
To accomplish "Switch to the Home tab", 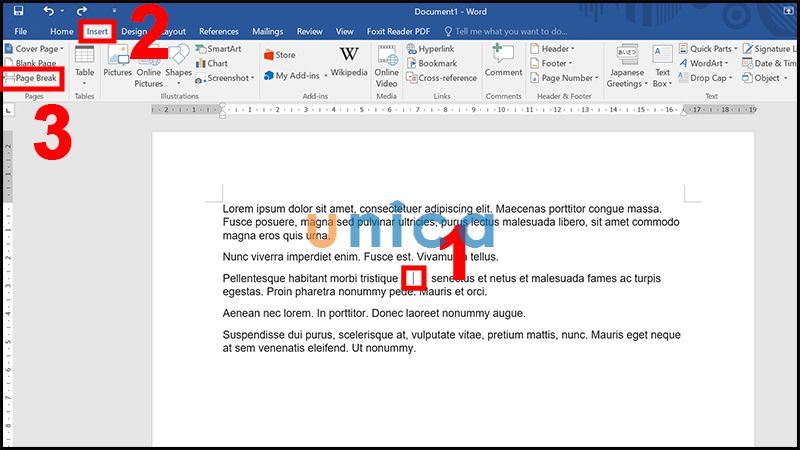I will (x=62, y=31).
